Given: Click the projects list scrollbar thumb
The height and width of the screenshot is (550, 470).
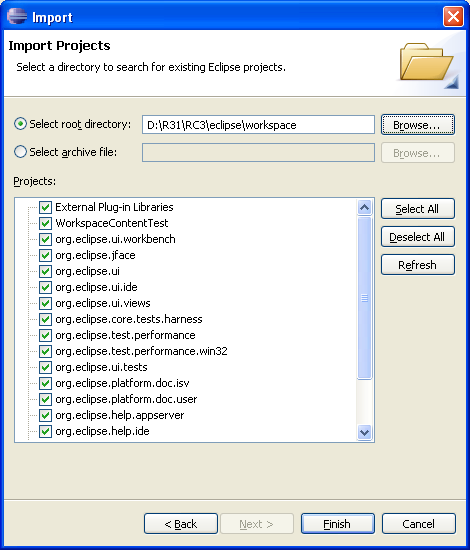Looking at the screenshot, I should (364, 298).
